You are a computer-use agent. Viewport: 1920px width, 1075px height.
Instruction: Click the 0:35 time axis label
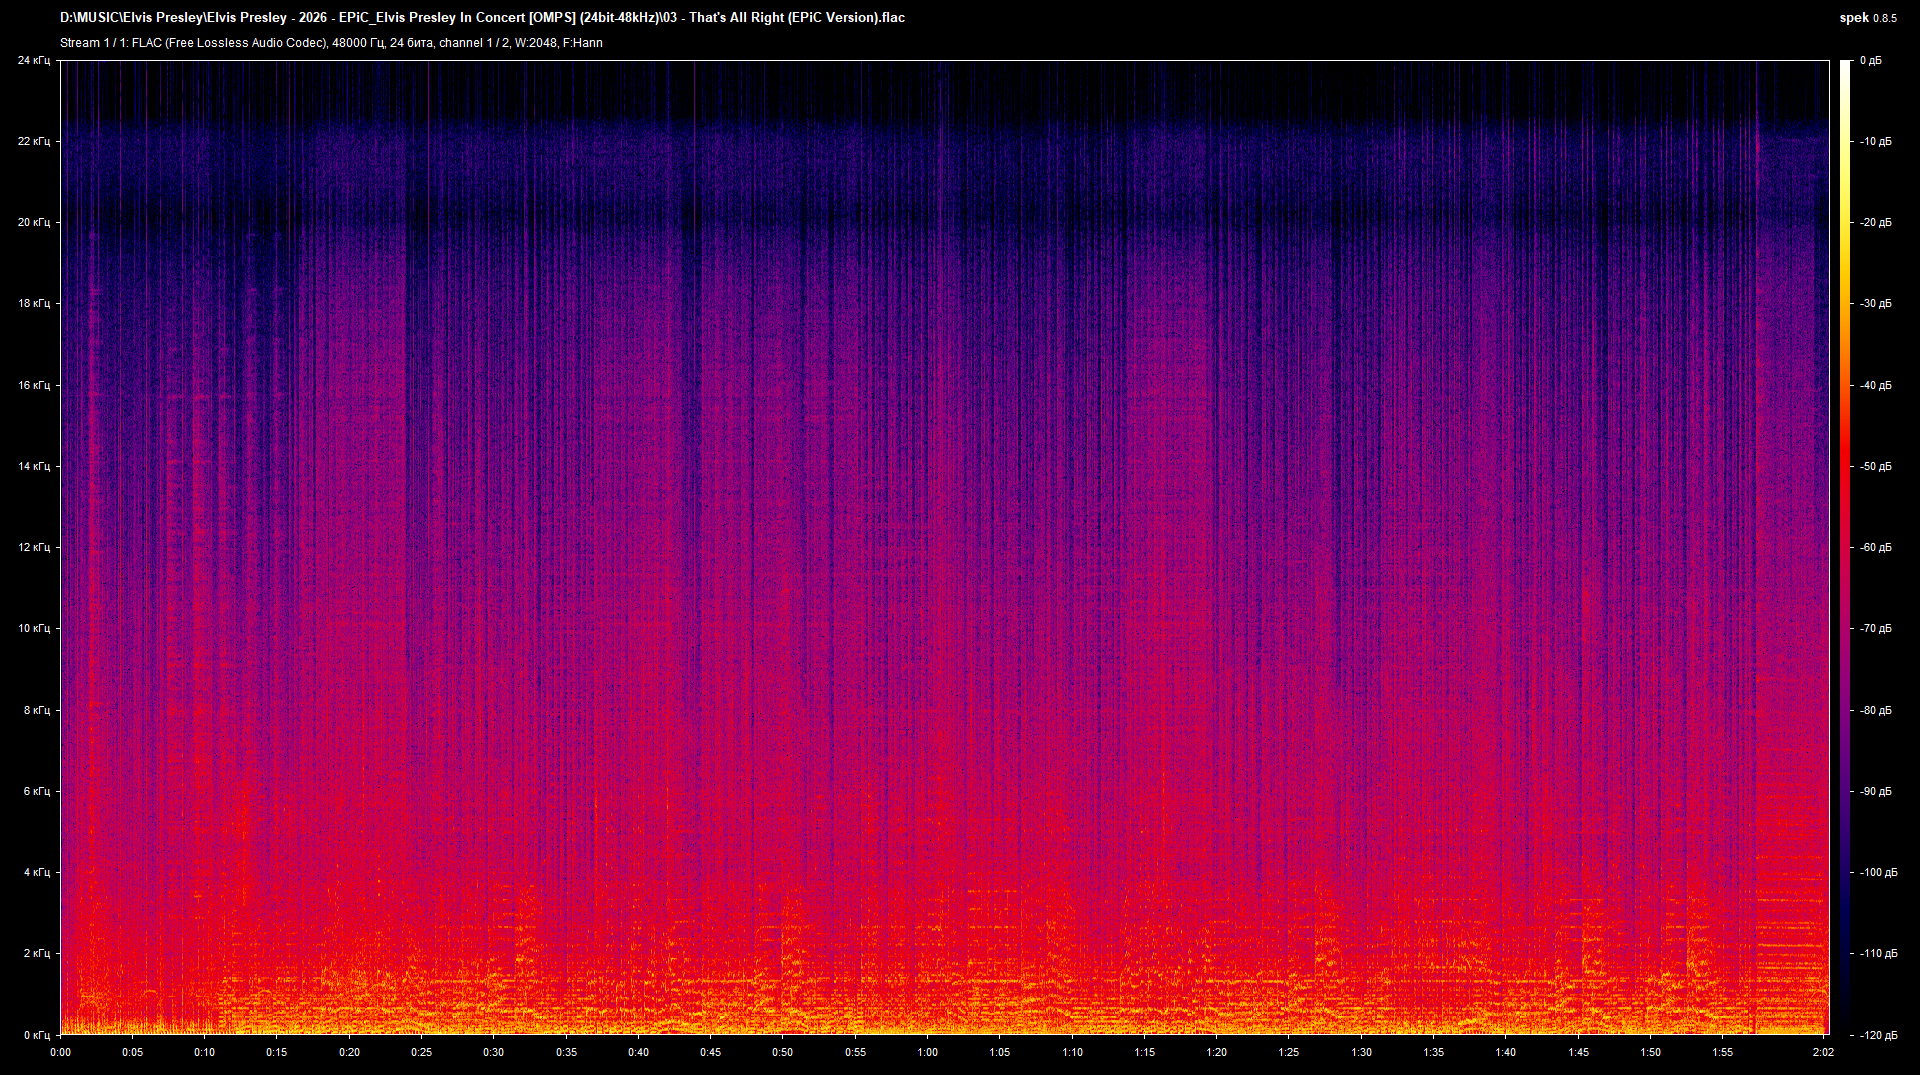(x=566, y=1052)
